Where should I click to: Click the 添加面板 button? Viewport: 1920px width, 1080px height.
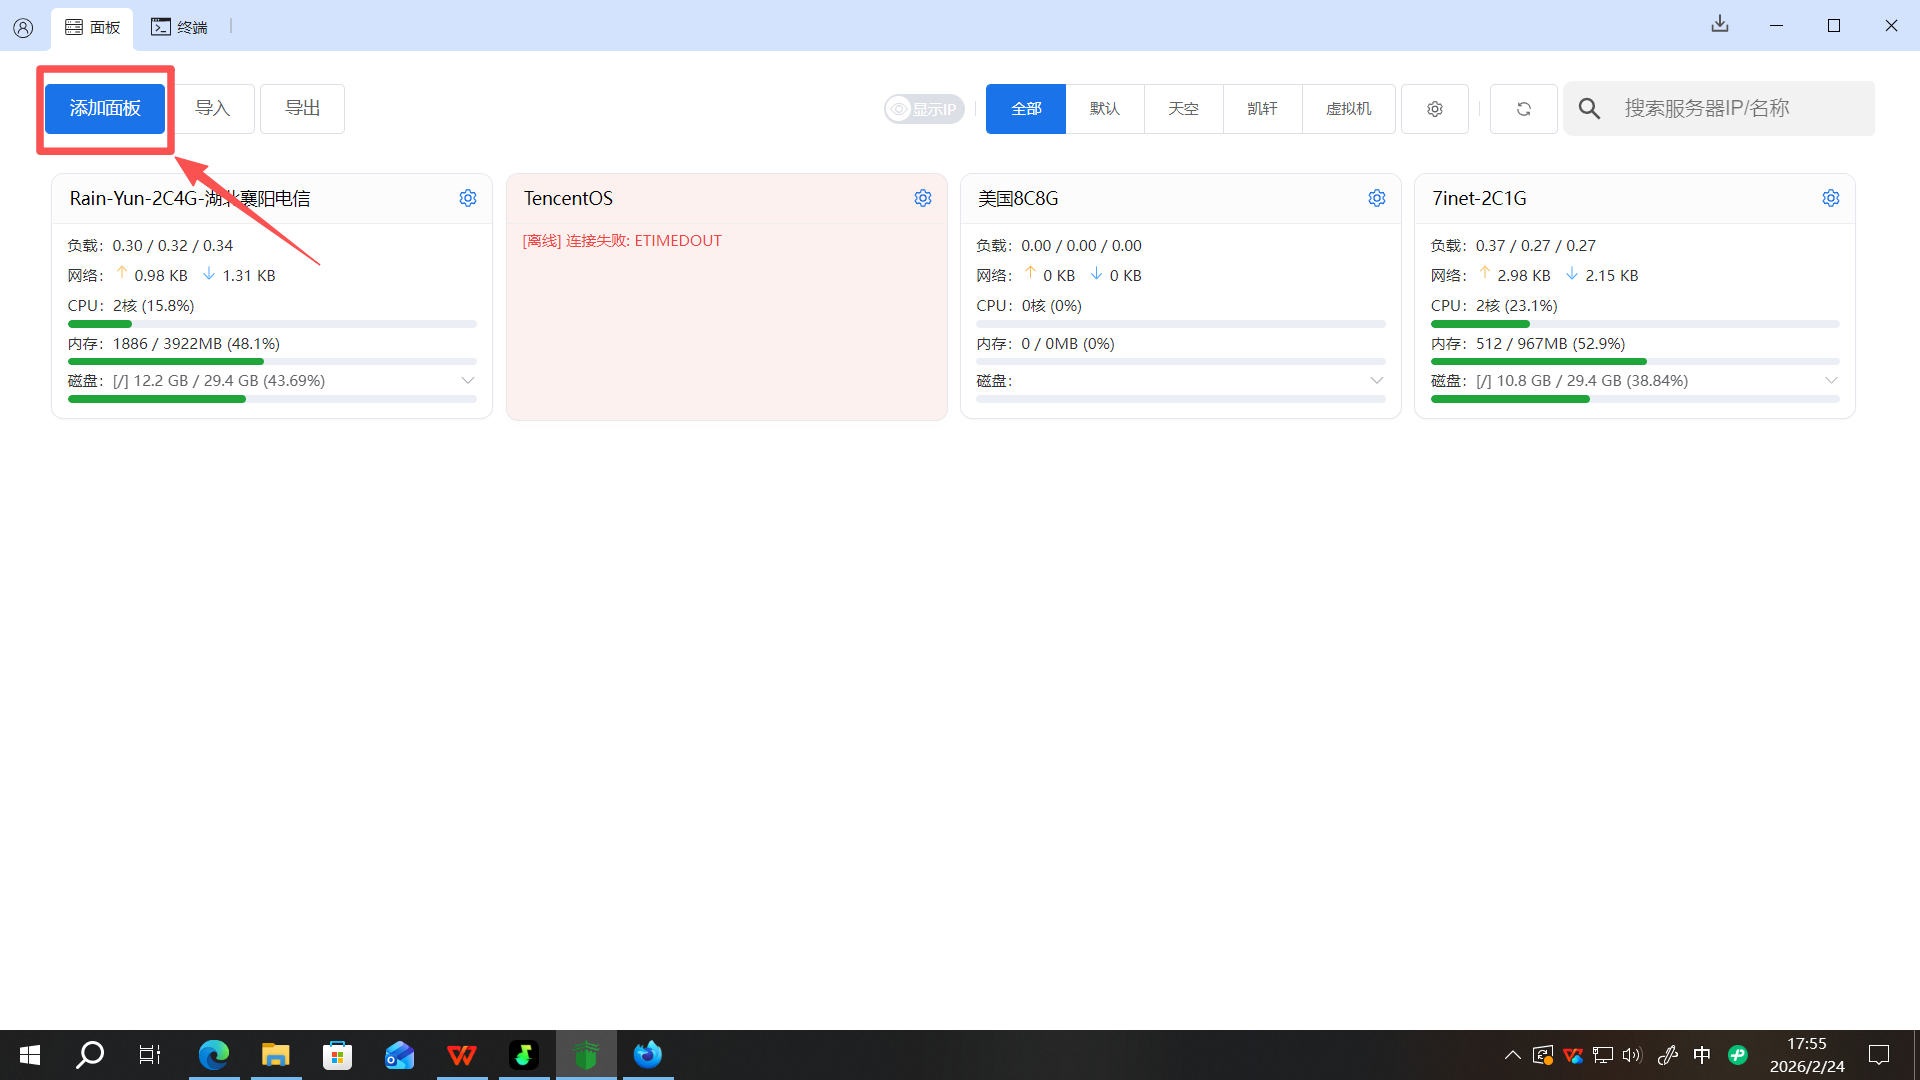tap(105, 108)
